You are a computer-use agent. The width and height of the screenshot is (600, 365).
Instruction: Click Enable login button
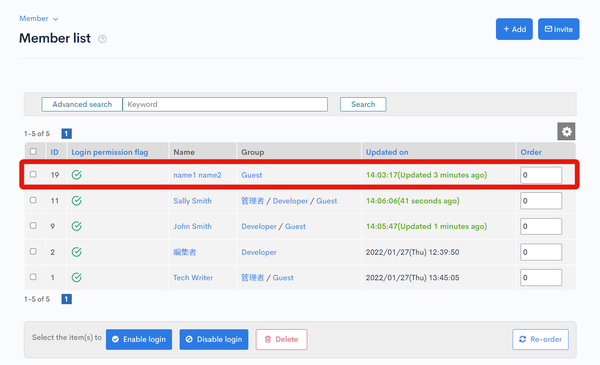139,339
